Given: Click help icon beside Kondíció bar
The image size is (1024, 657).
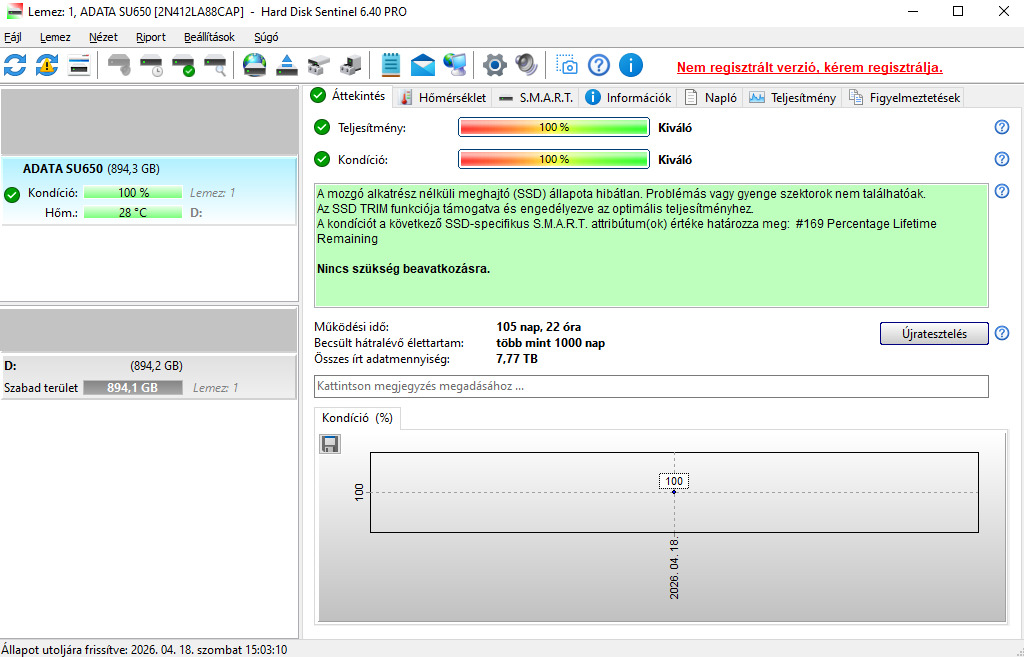Looking at the screenshot, I should pyautogui.click(x=1002, y=159).
